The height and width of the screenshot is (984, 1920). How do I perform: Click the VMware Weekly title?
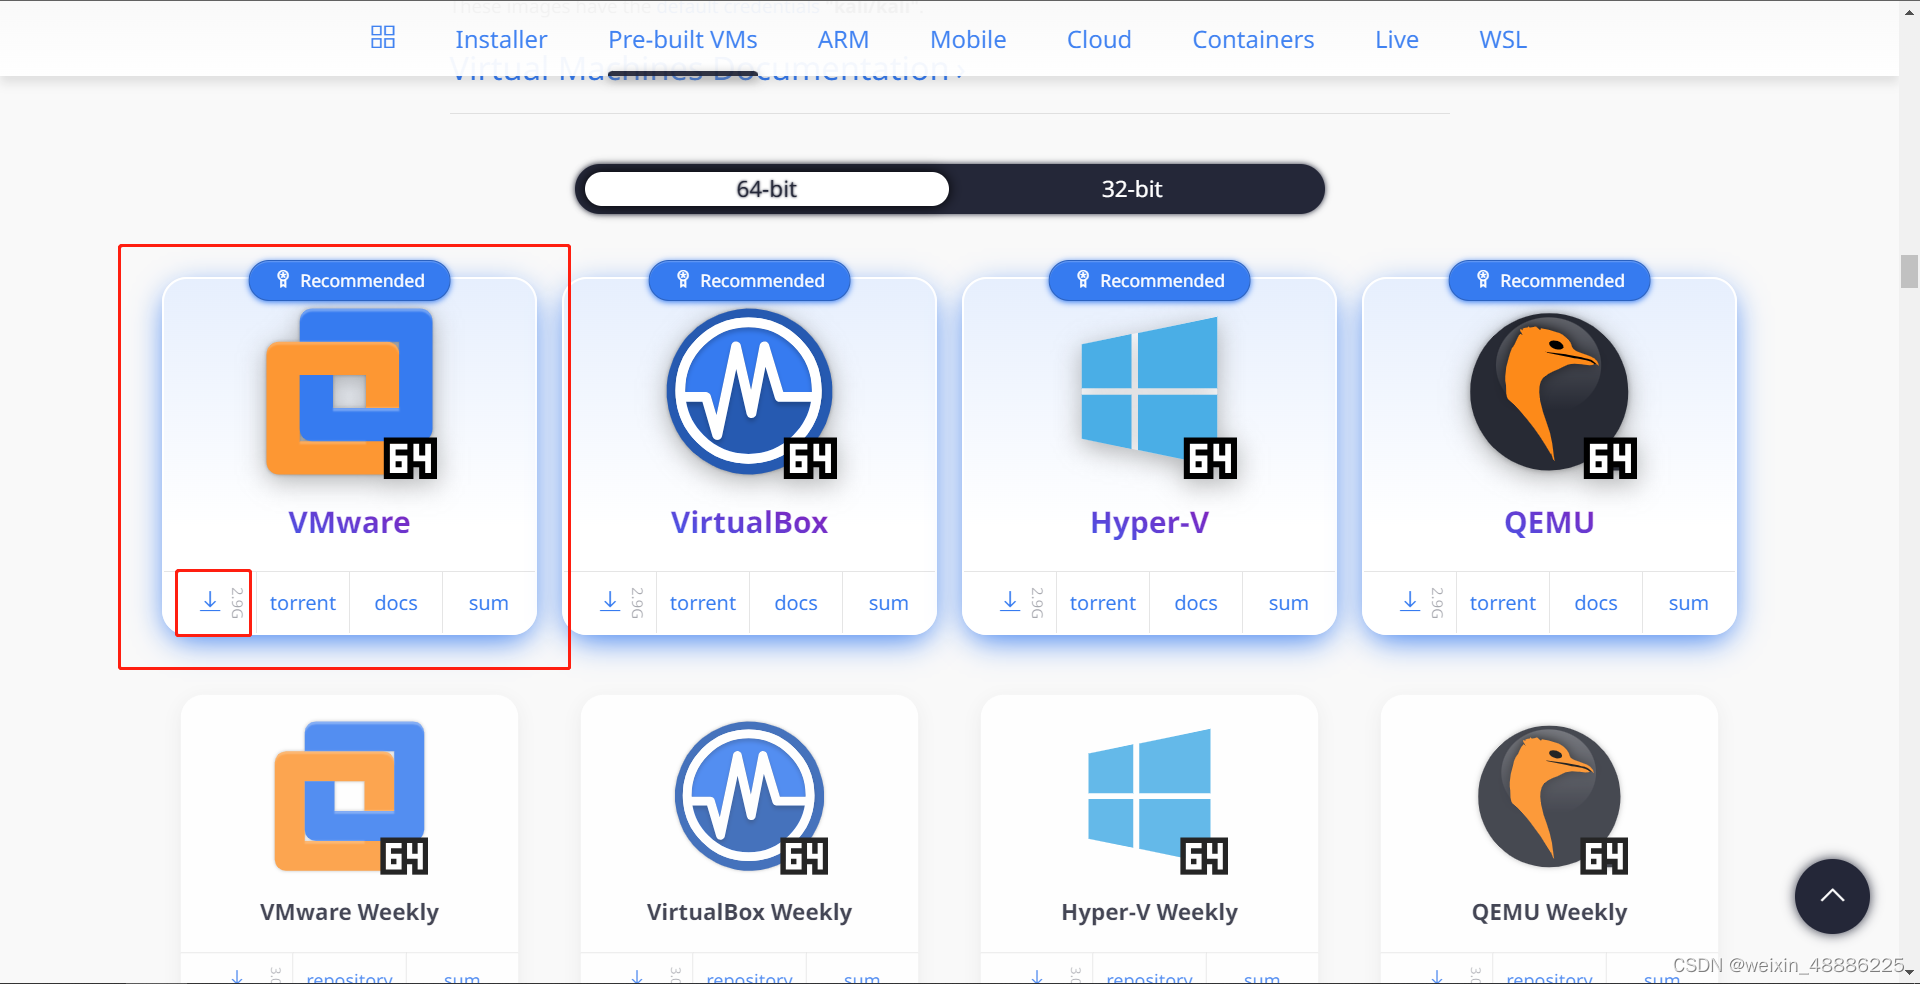349,912
